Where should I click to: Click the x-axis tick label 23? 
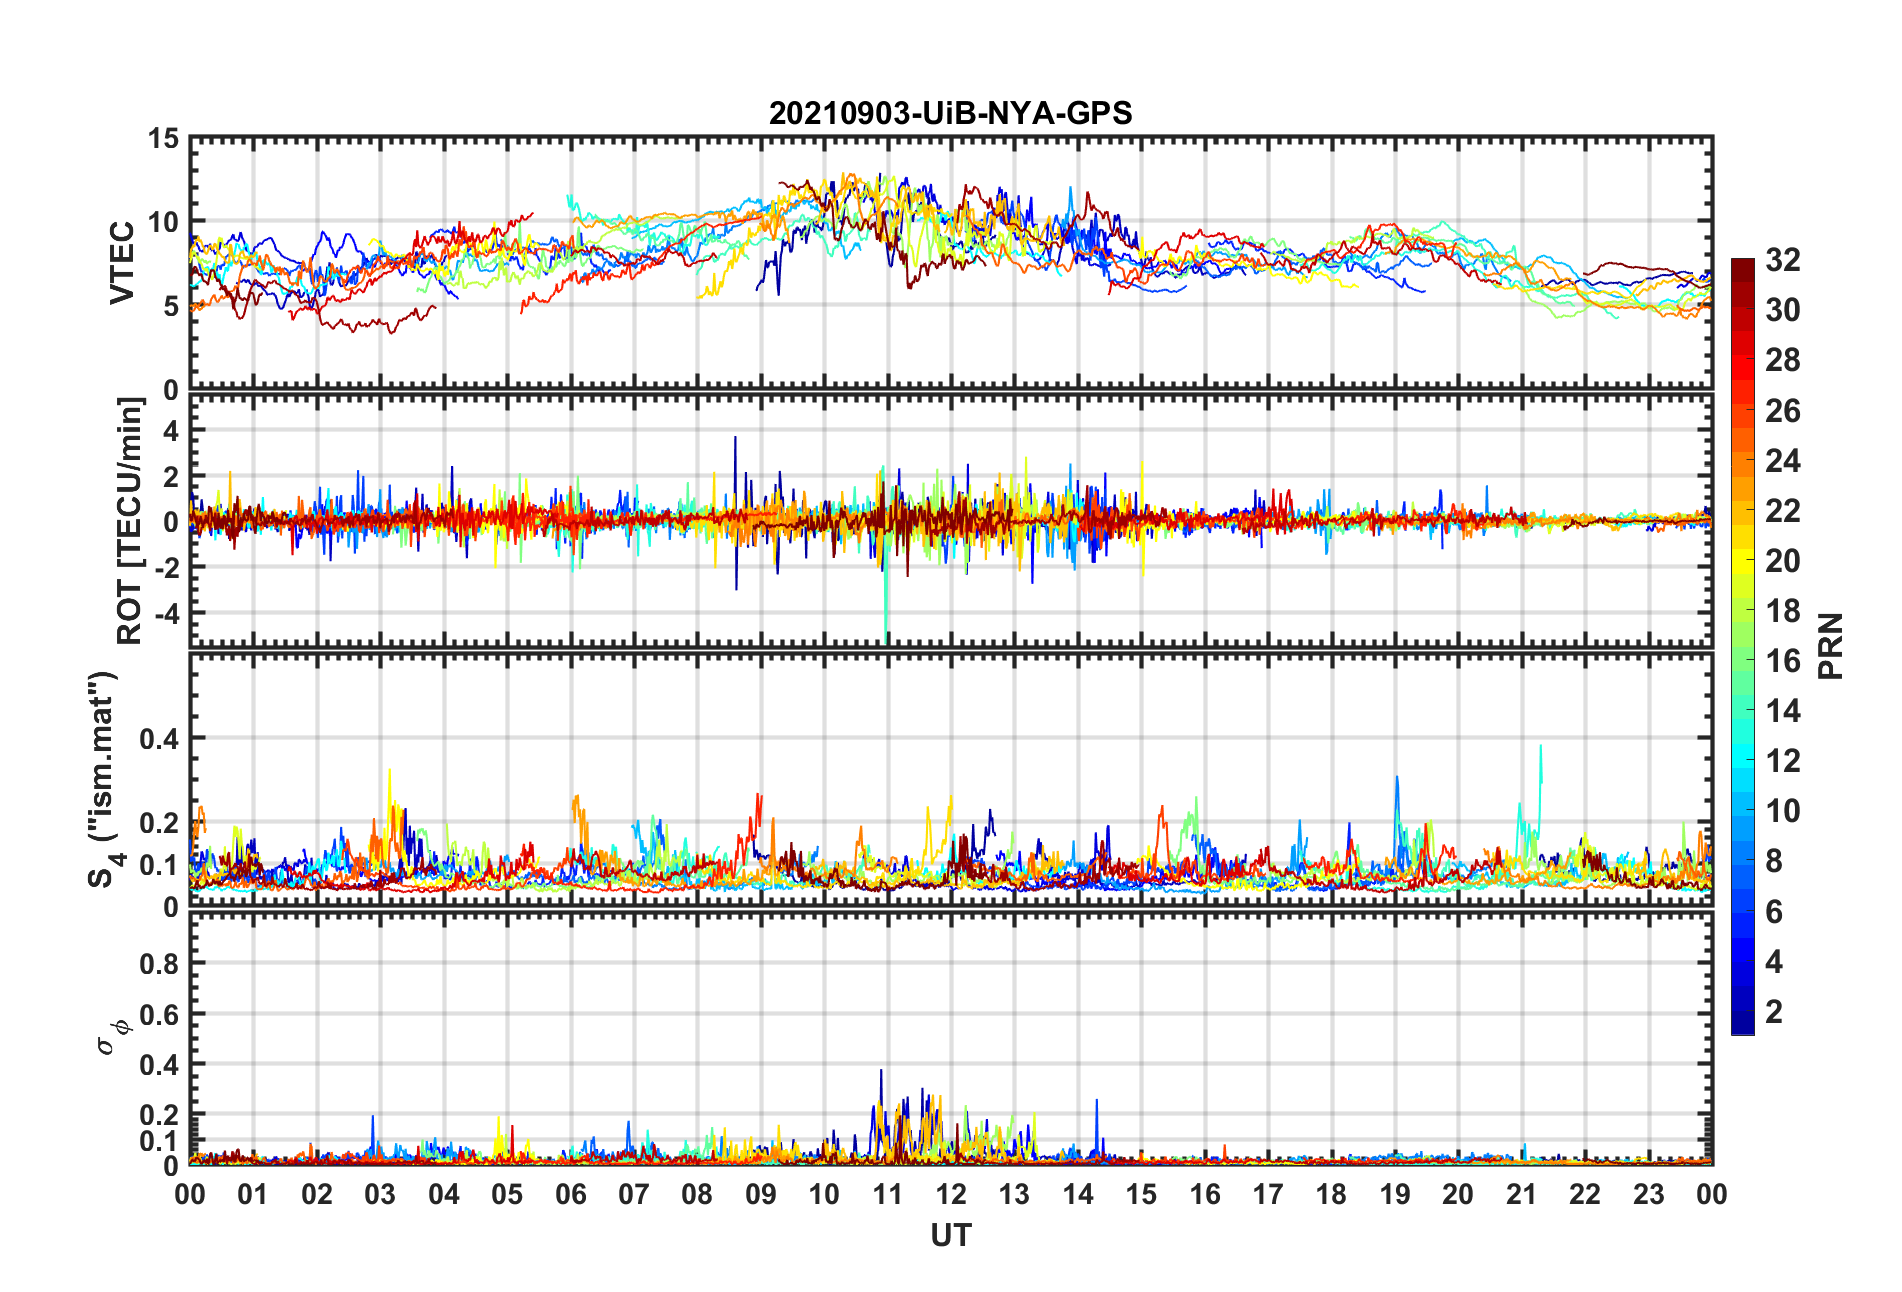[1648, 1194]
